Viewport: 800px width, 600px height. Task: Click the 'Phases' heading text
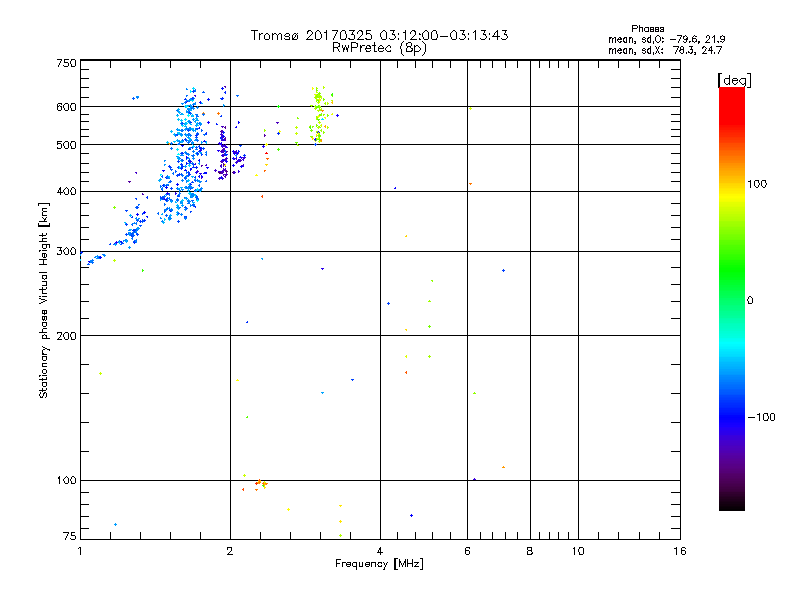click(x=647, y=29)
